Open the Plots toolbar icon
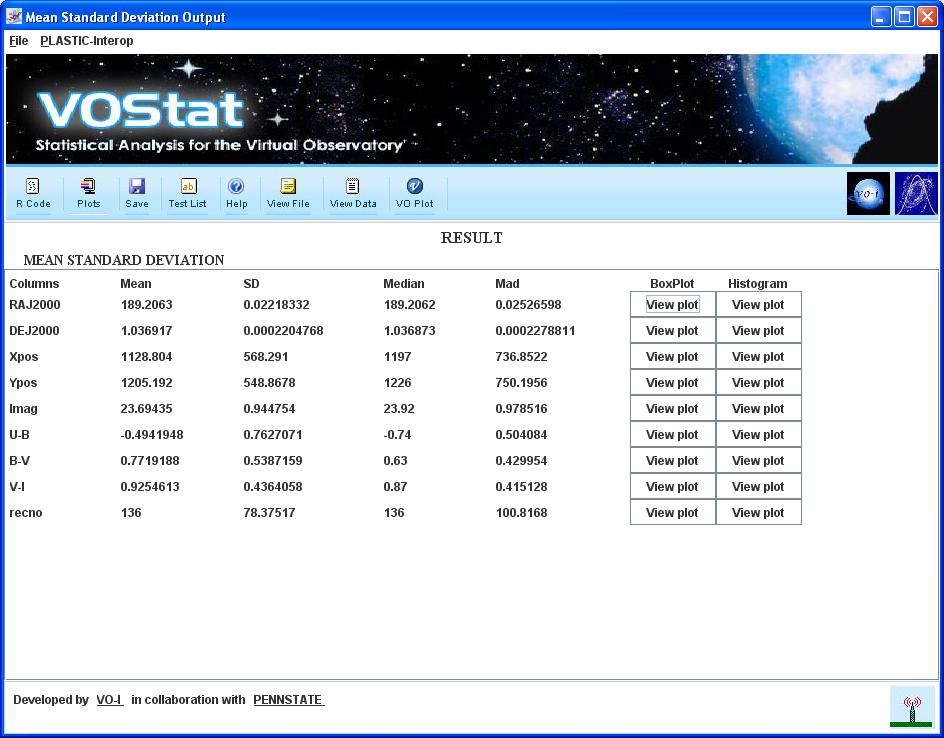This screenshot has width=944, height=738. pyautogui.click(x=88, y=186)
